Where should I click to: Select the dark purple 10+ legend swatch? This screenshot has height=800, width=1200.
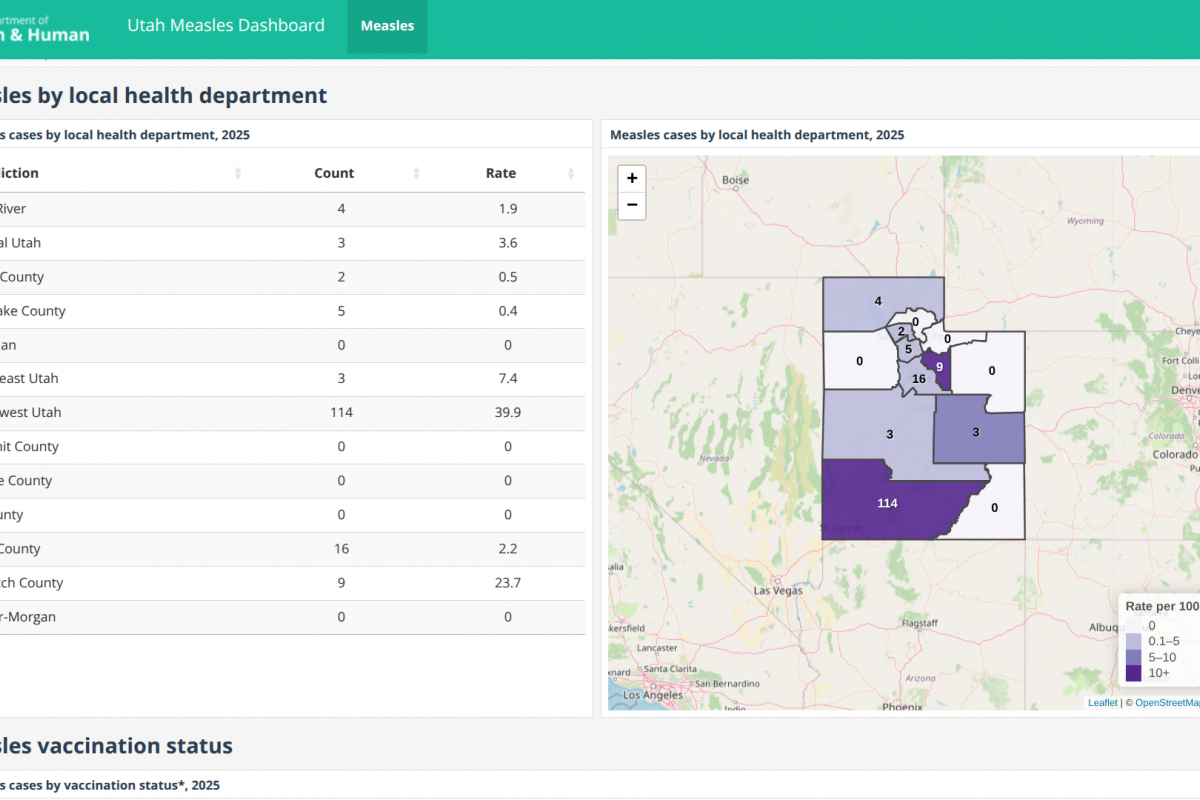click(x=1133, y=672)
